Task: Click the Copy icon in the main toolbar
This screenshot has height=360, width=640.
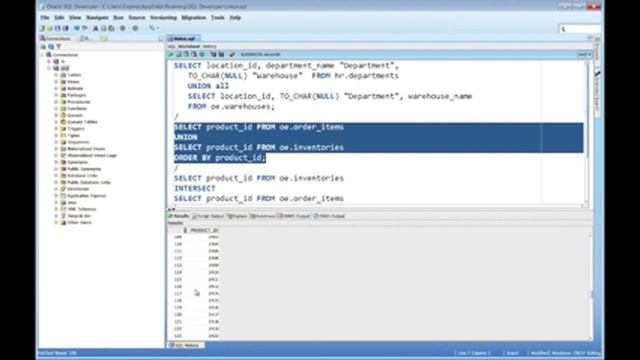Action: point(103,28)
